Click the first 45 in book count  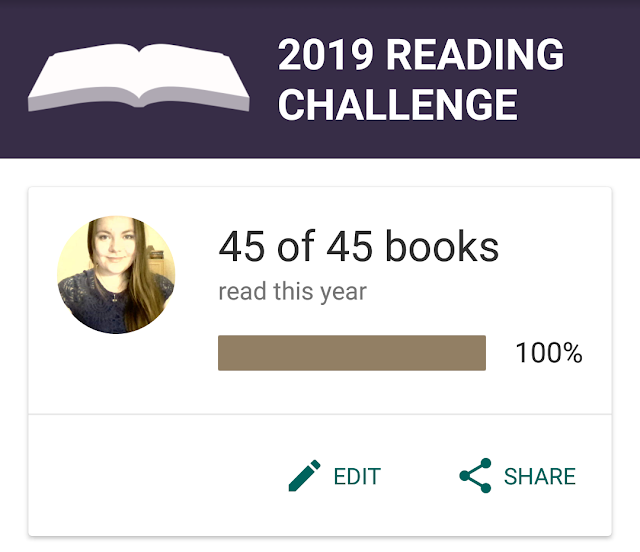[242, 246]
